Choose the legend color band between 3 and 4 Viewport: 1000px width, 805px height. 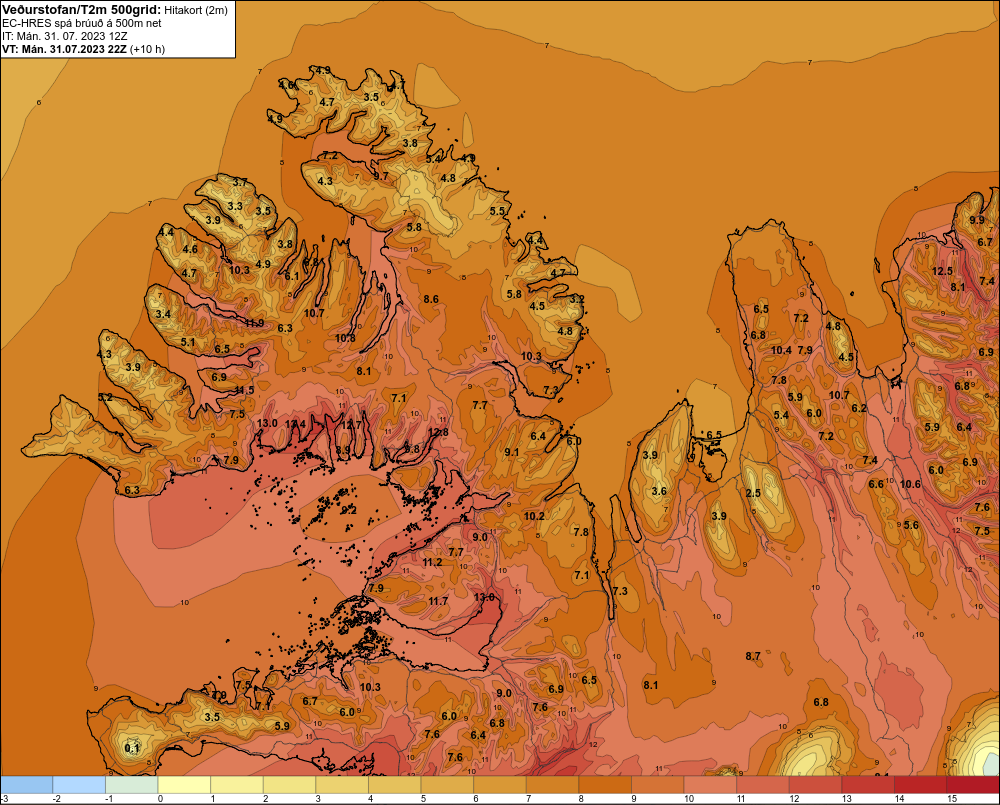pos(342,785)
